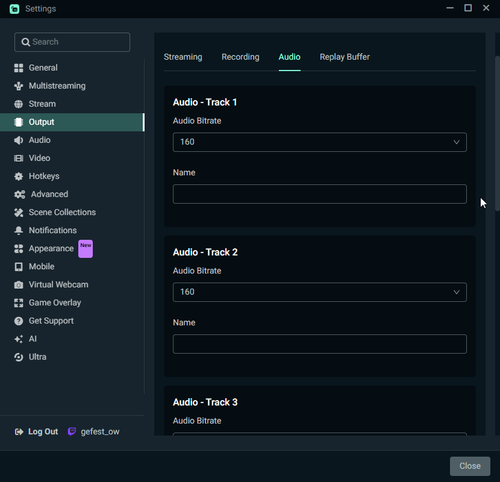Switch to the Recording tab
Screen dimensions: 500x482
[x=240, y=57]
